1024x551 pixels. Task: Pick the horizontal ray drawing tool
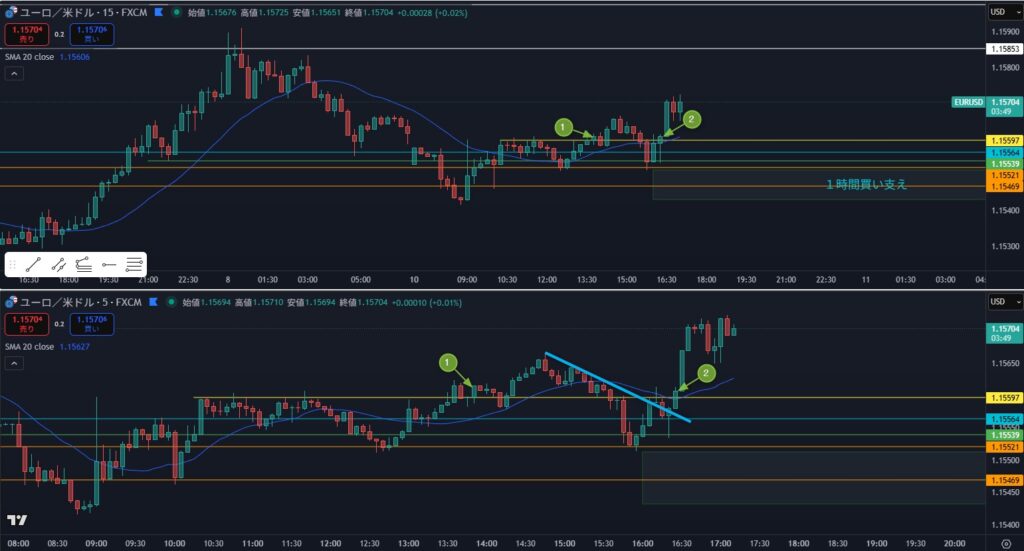(x=110, y=265)
